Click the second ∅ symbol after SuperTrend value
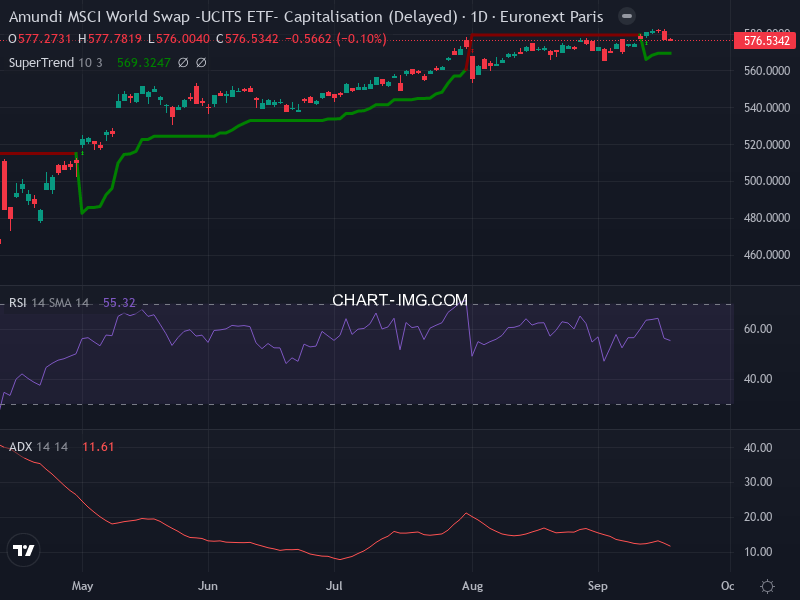The width and height of the screenshot is (800, 600). (x=201, y=62)
